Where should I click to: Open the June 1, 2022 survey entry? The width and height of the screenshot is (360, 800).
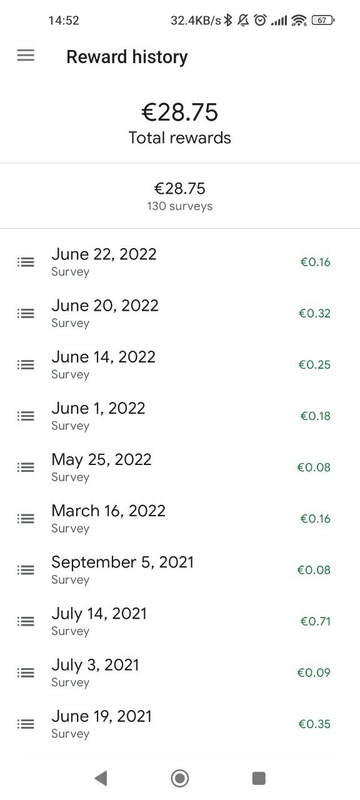pos(180,416)
